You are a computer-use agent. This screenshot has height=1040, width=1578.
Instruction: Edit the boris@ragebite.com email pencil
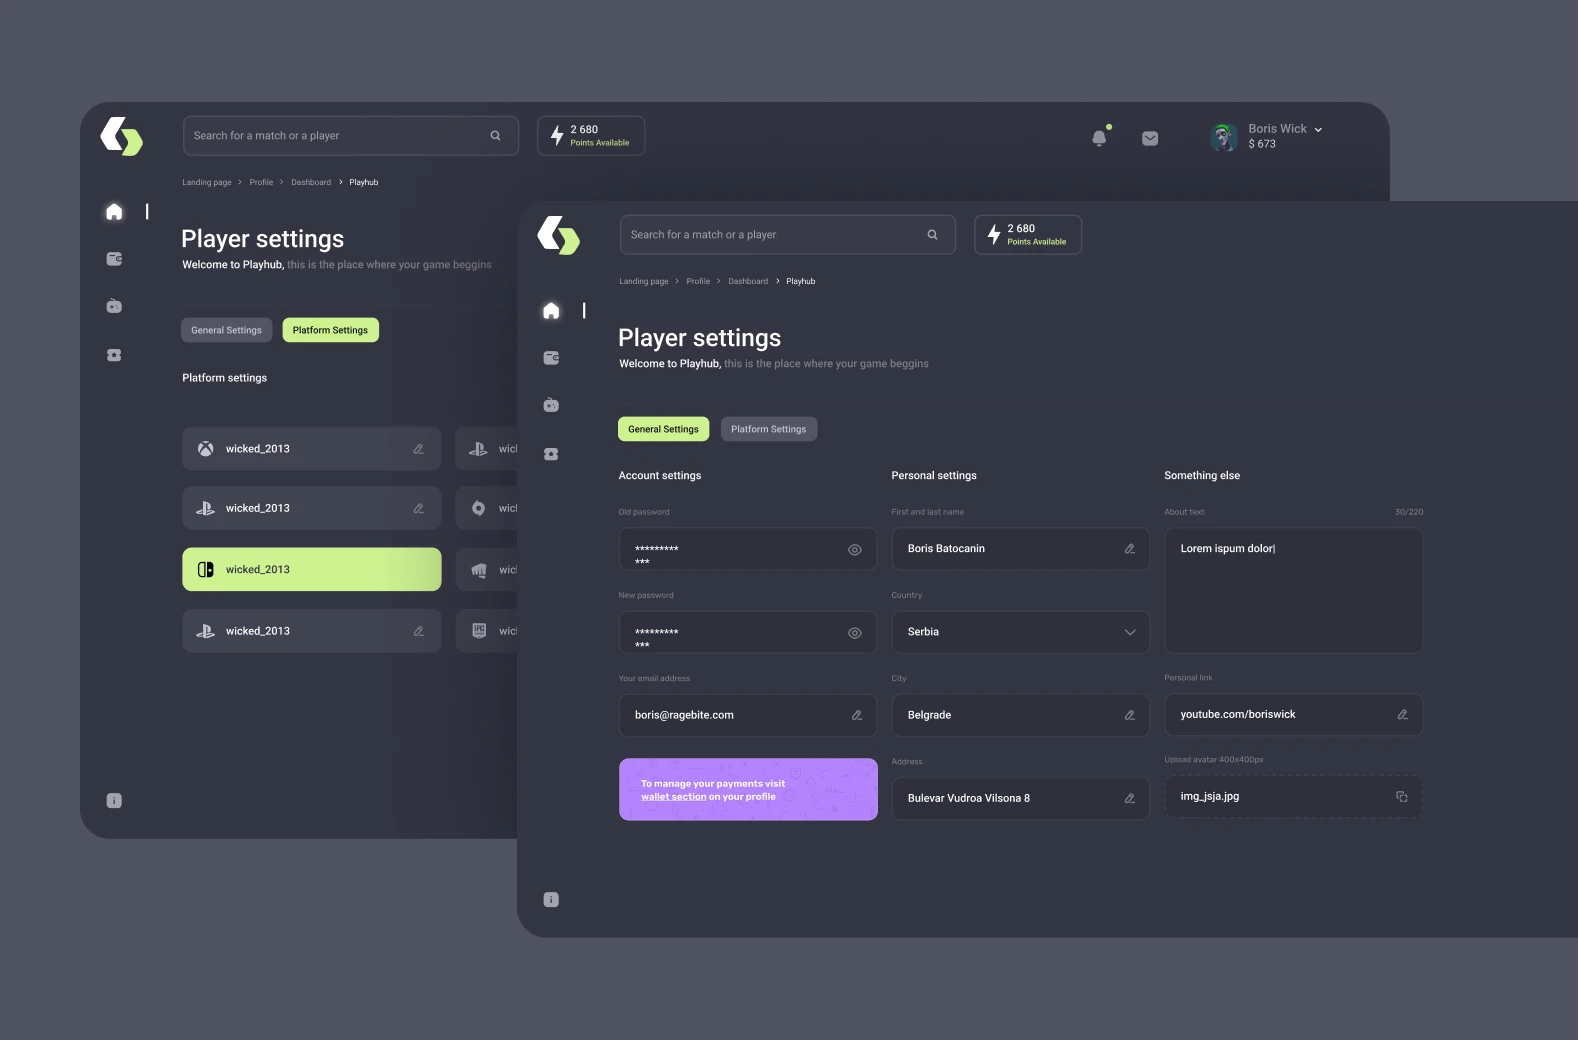coord(857,715)
